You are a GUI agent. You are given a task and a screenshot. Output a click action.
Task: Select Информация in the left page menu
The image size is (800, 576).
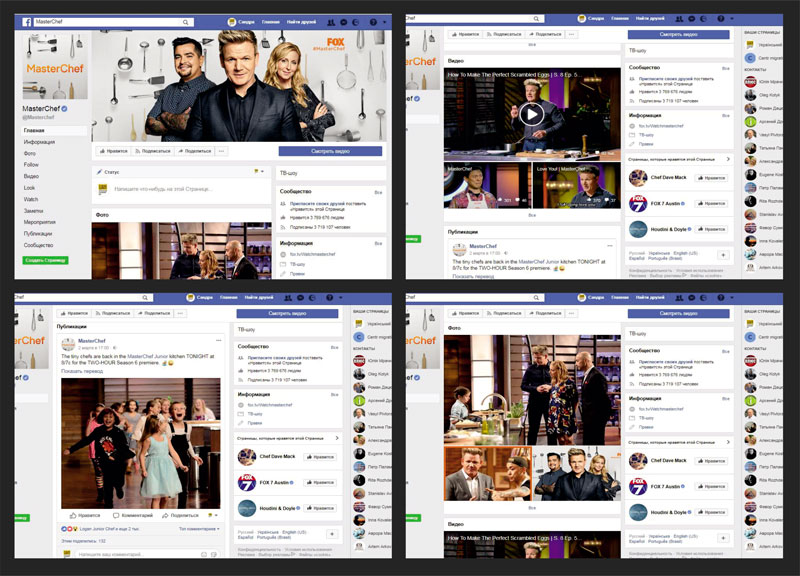coord(39,142)
